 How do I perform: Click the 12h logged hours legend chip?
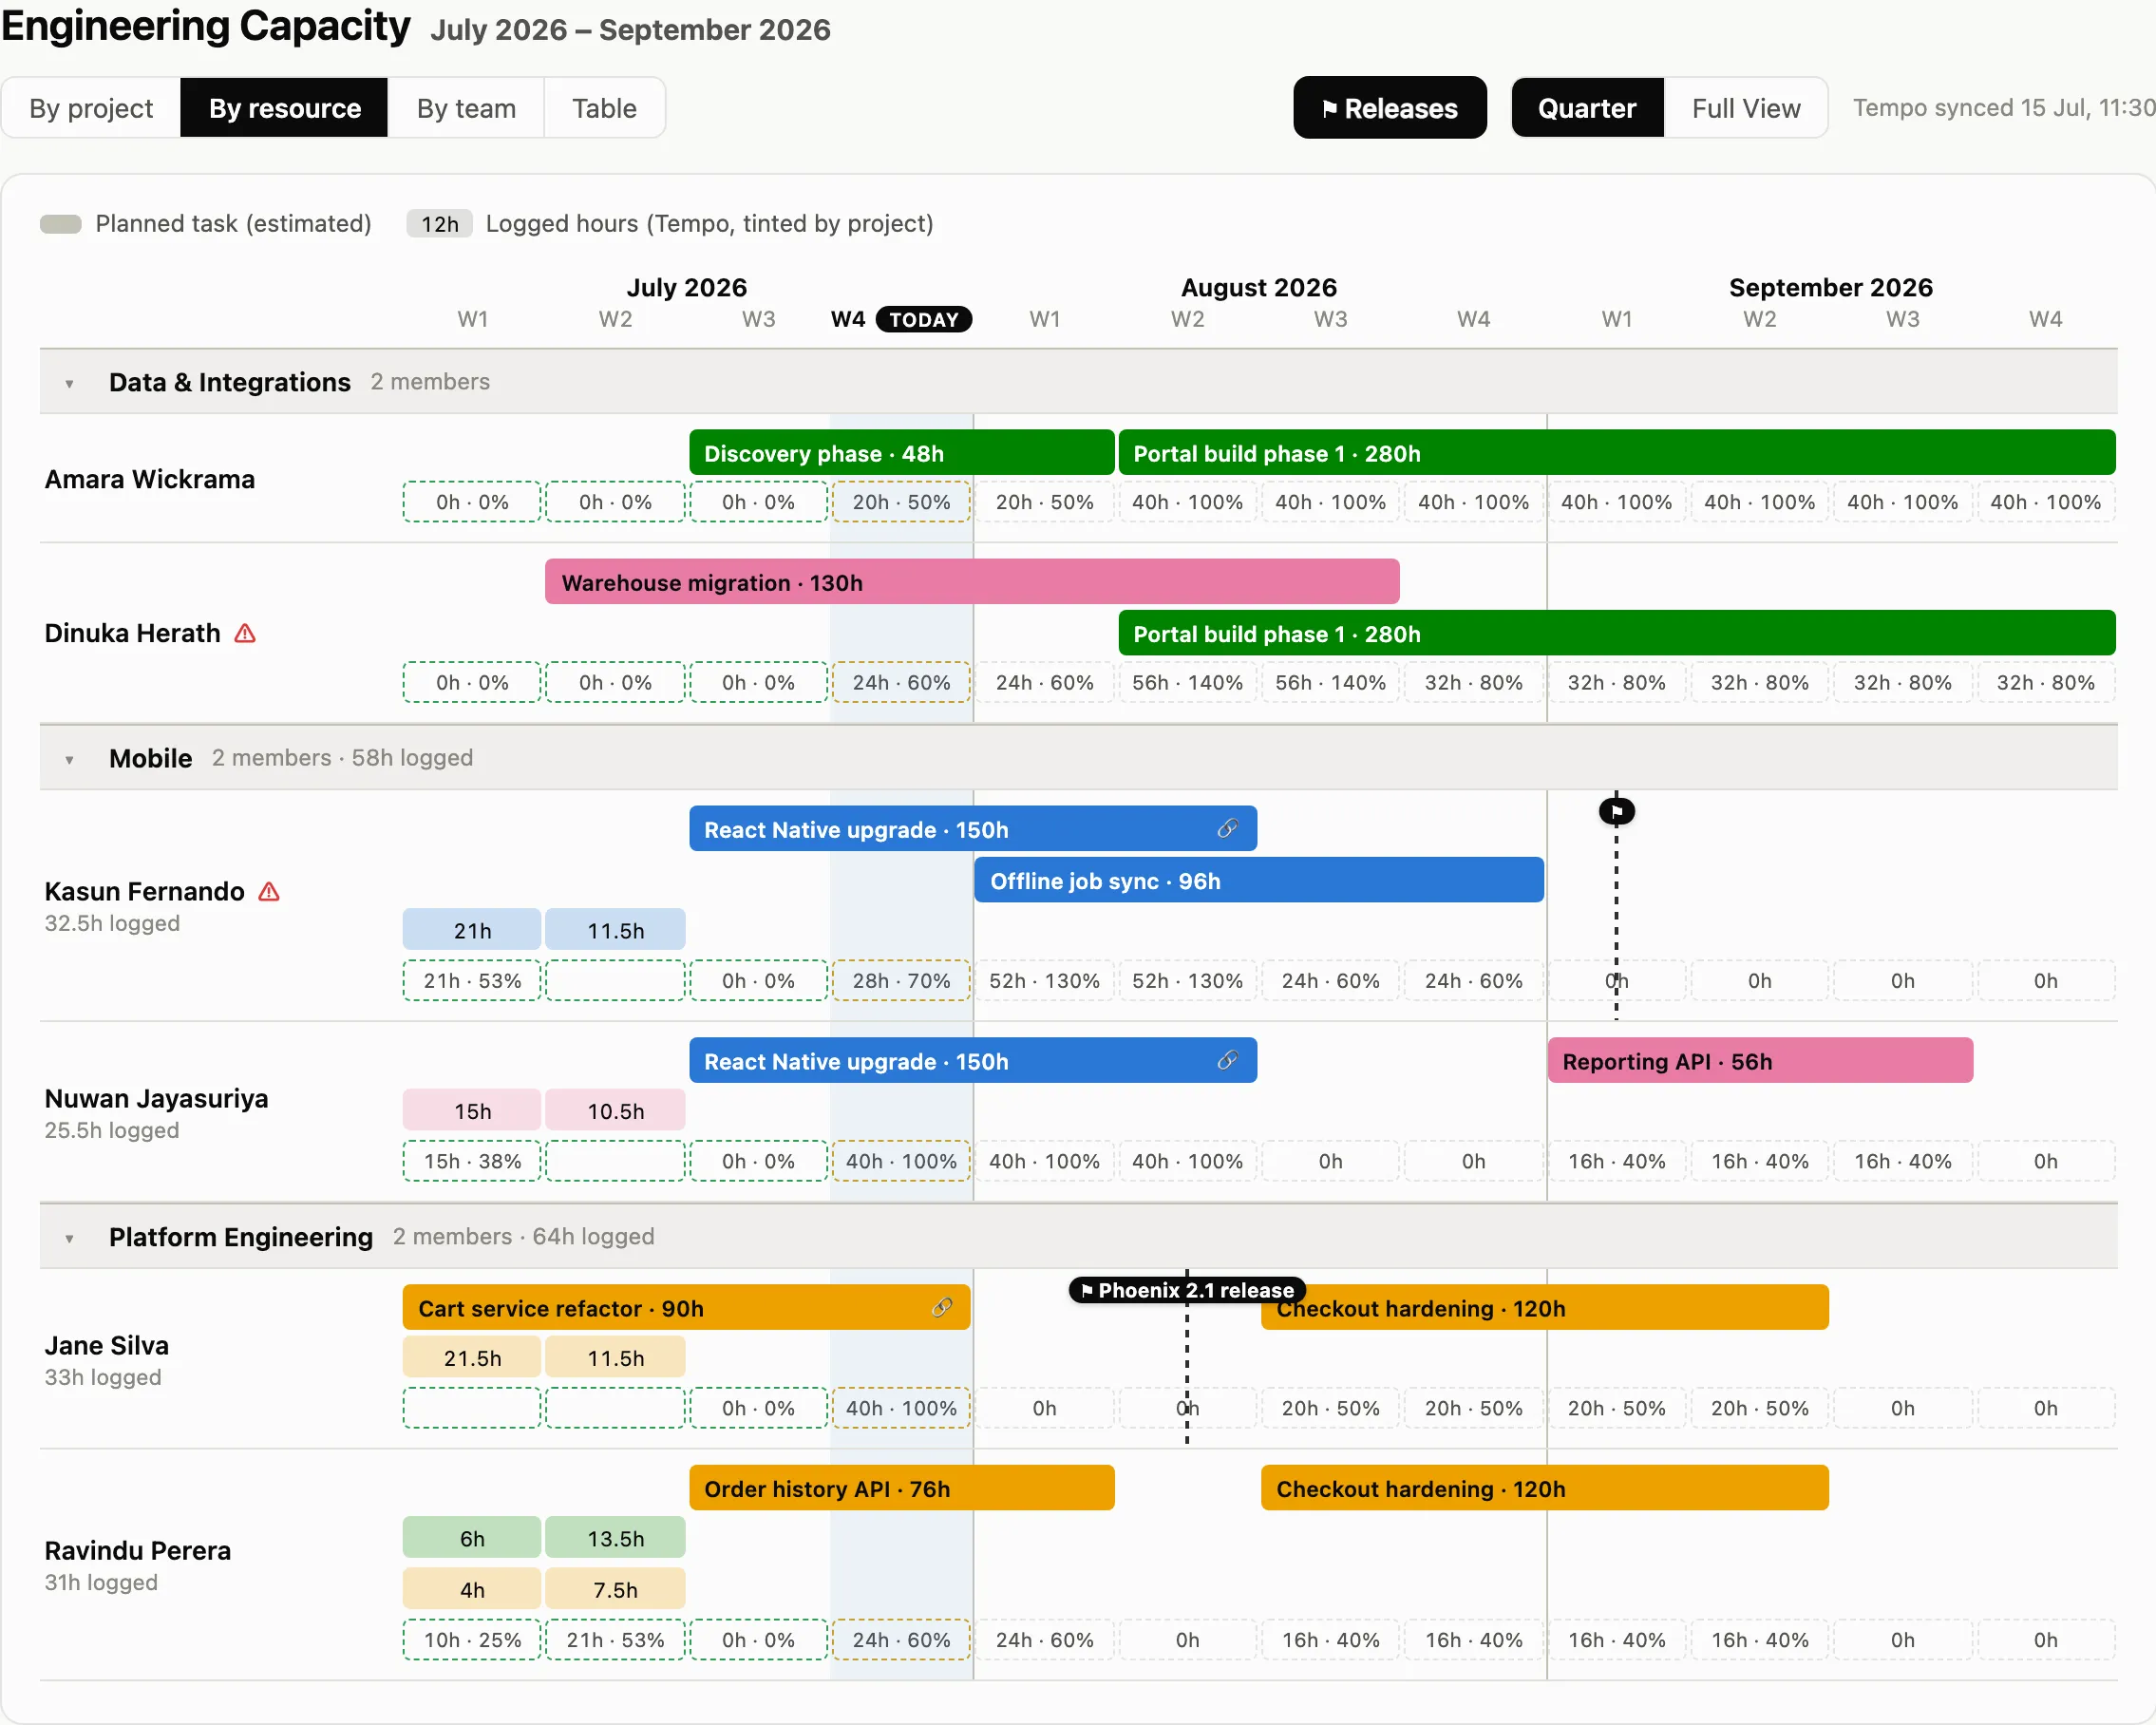pos(439,224)
